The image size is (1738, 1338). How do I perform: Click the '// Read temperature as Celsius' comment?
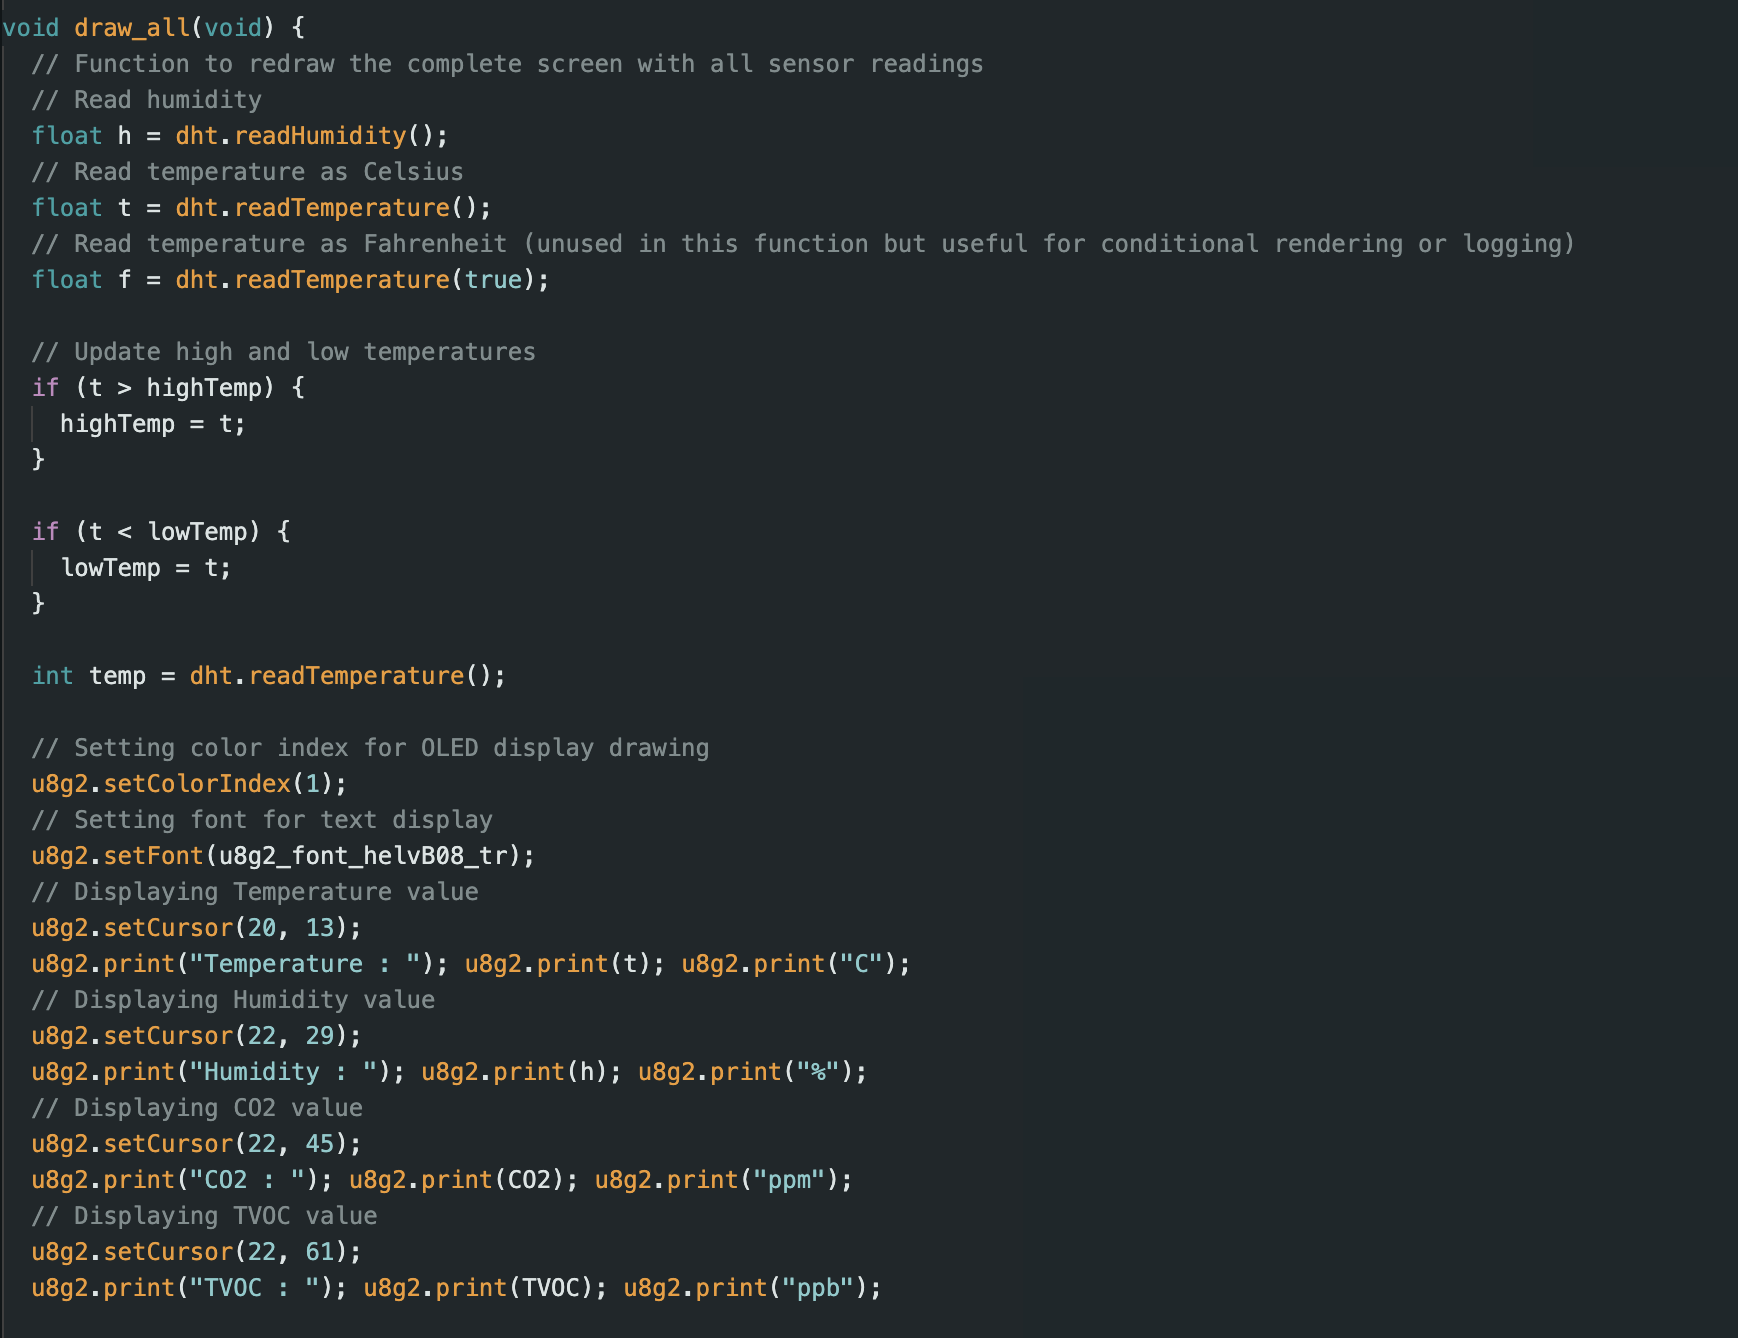(247, 172)
